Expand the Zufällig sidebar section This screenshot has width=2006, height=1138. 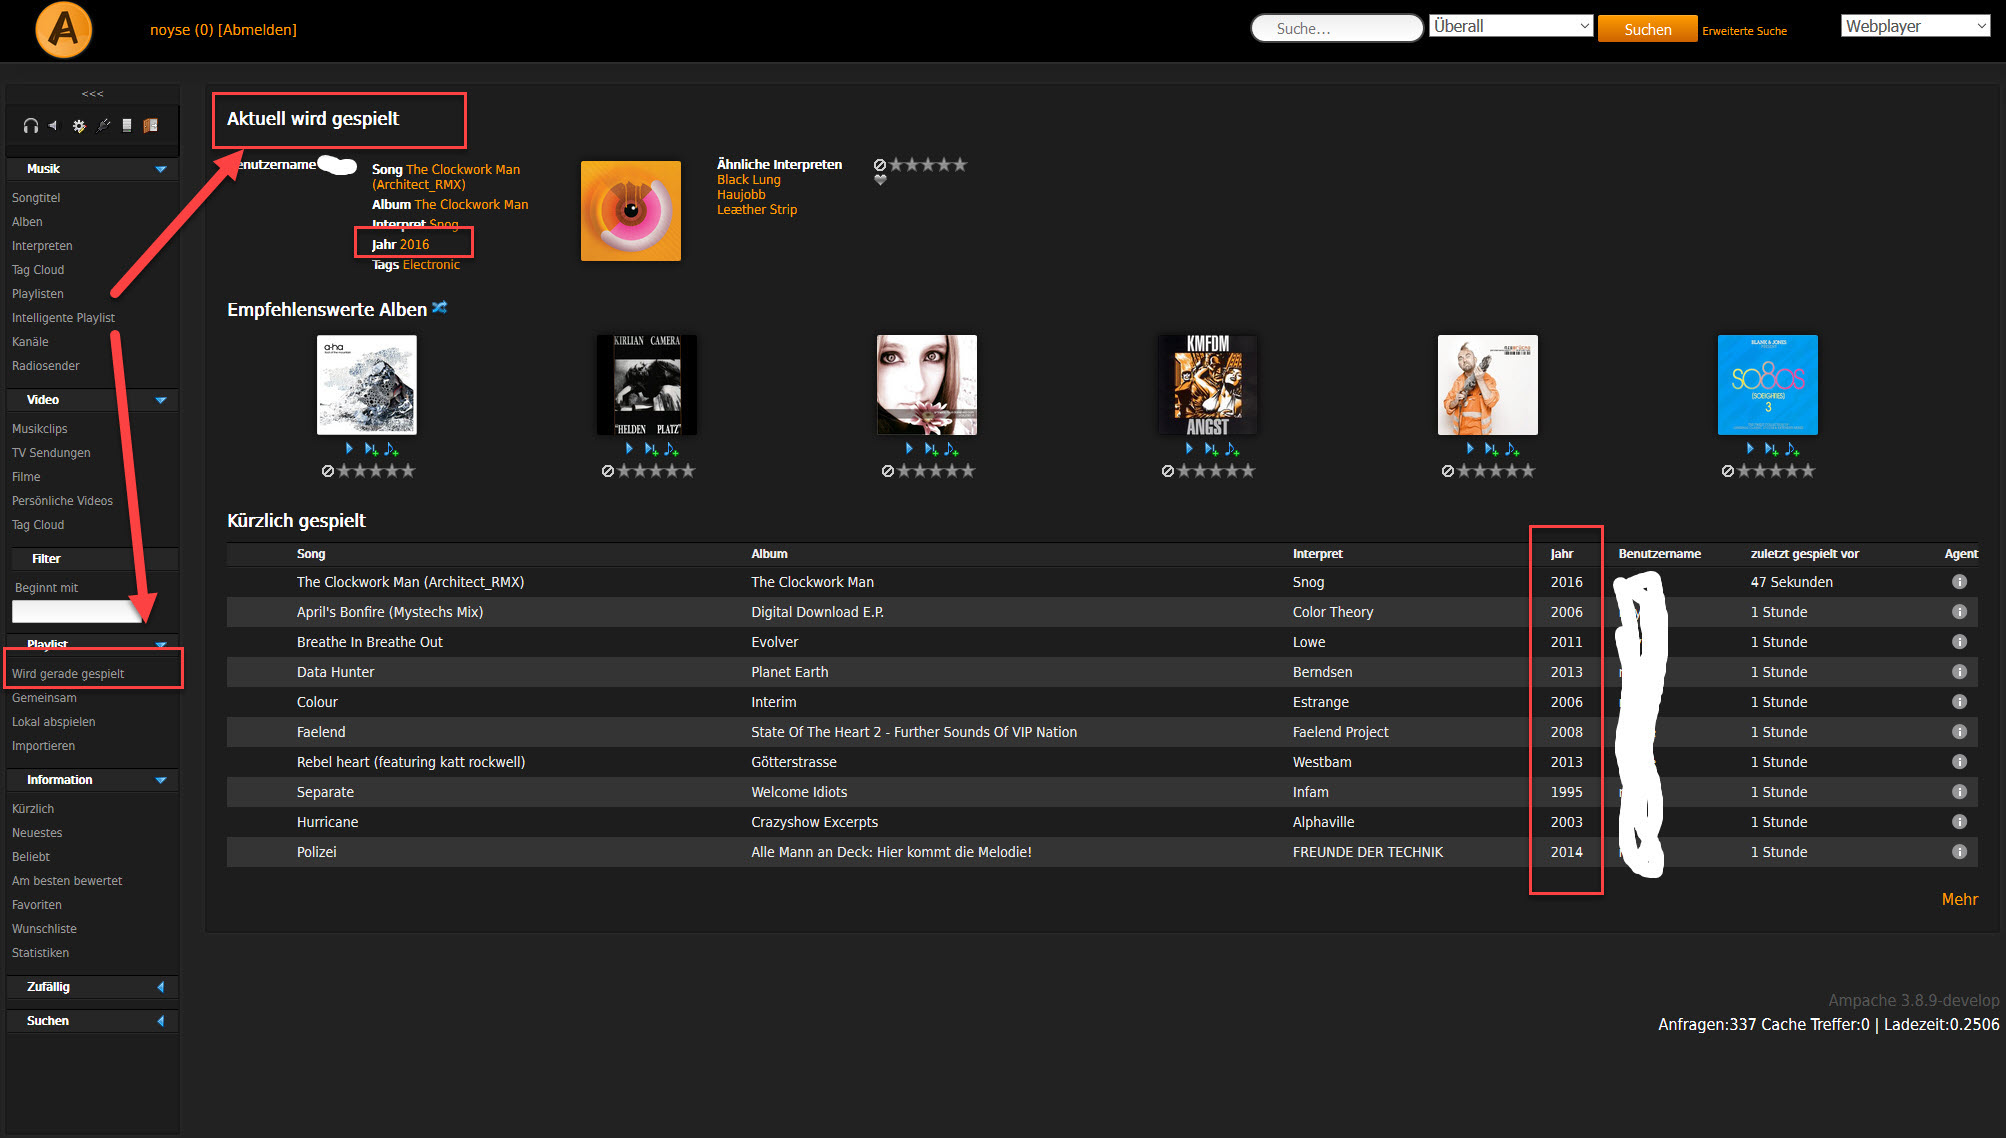click(161, 987)
